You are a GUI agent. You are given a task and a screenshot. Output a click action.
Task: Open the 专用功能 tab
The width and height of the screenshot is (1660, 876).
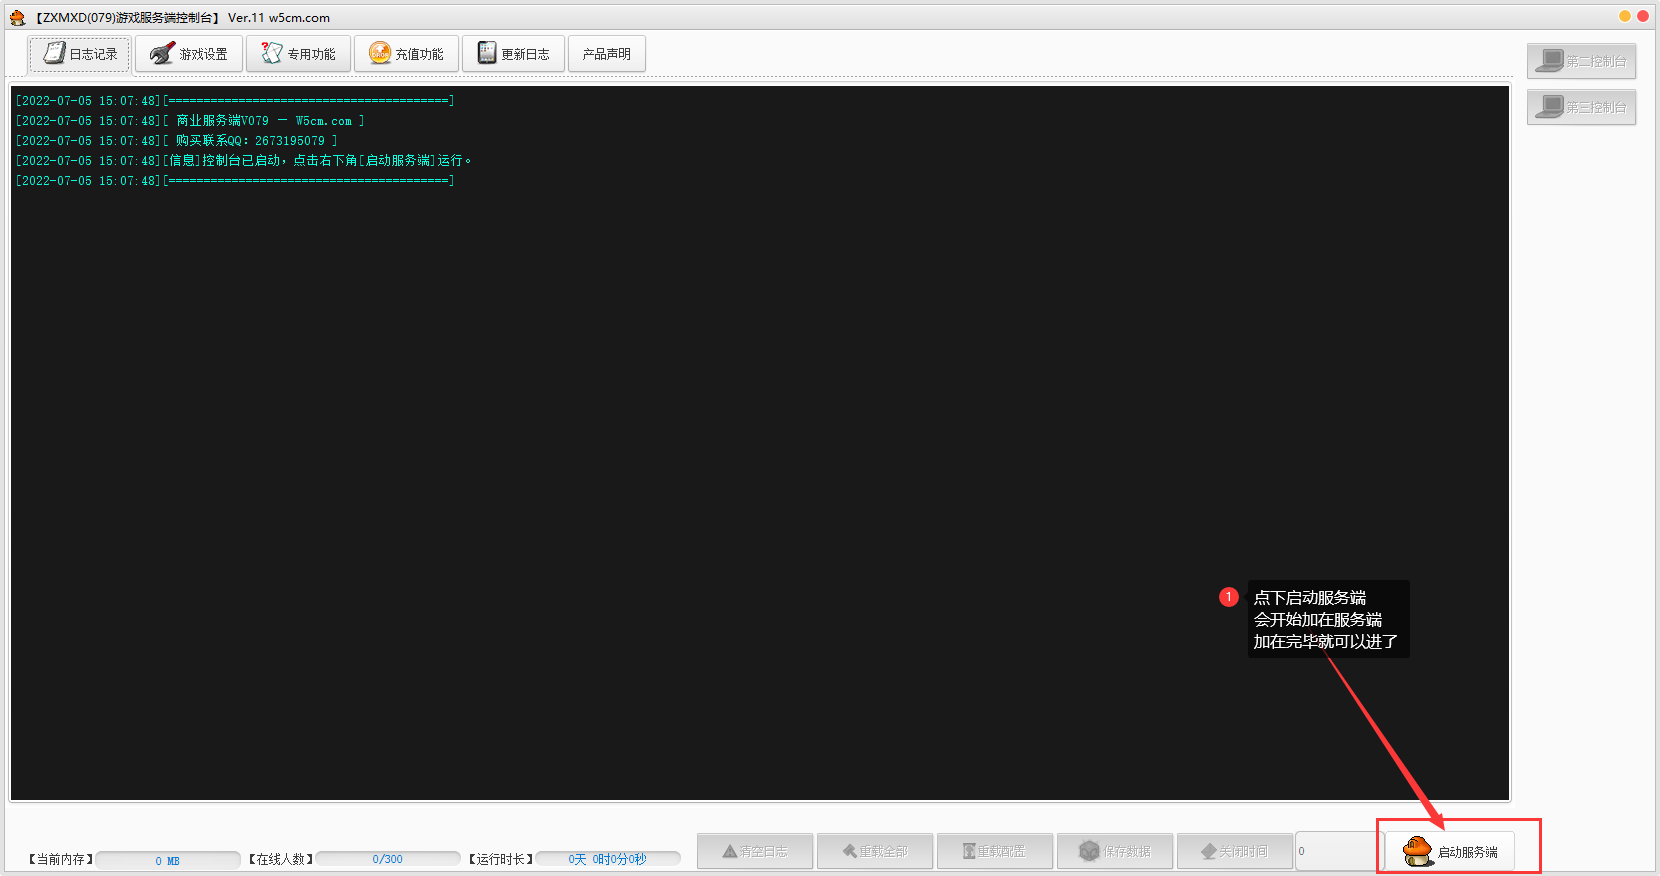click(299, 54)
